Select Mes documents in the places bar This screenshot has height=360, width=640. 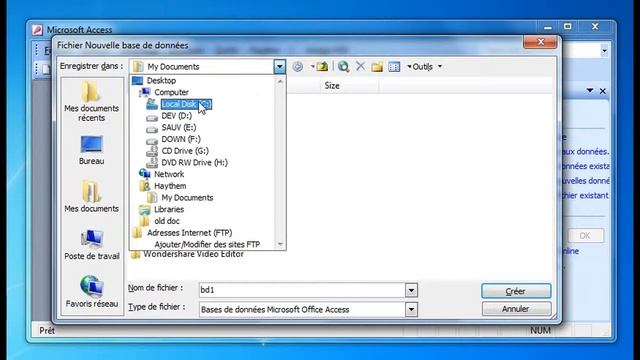pyautogui.click(x=91, y=197)
